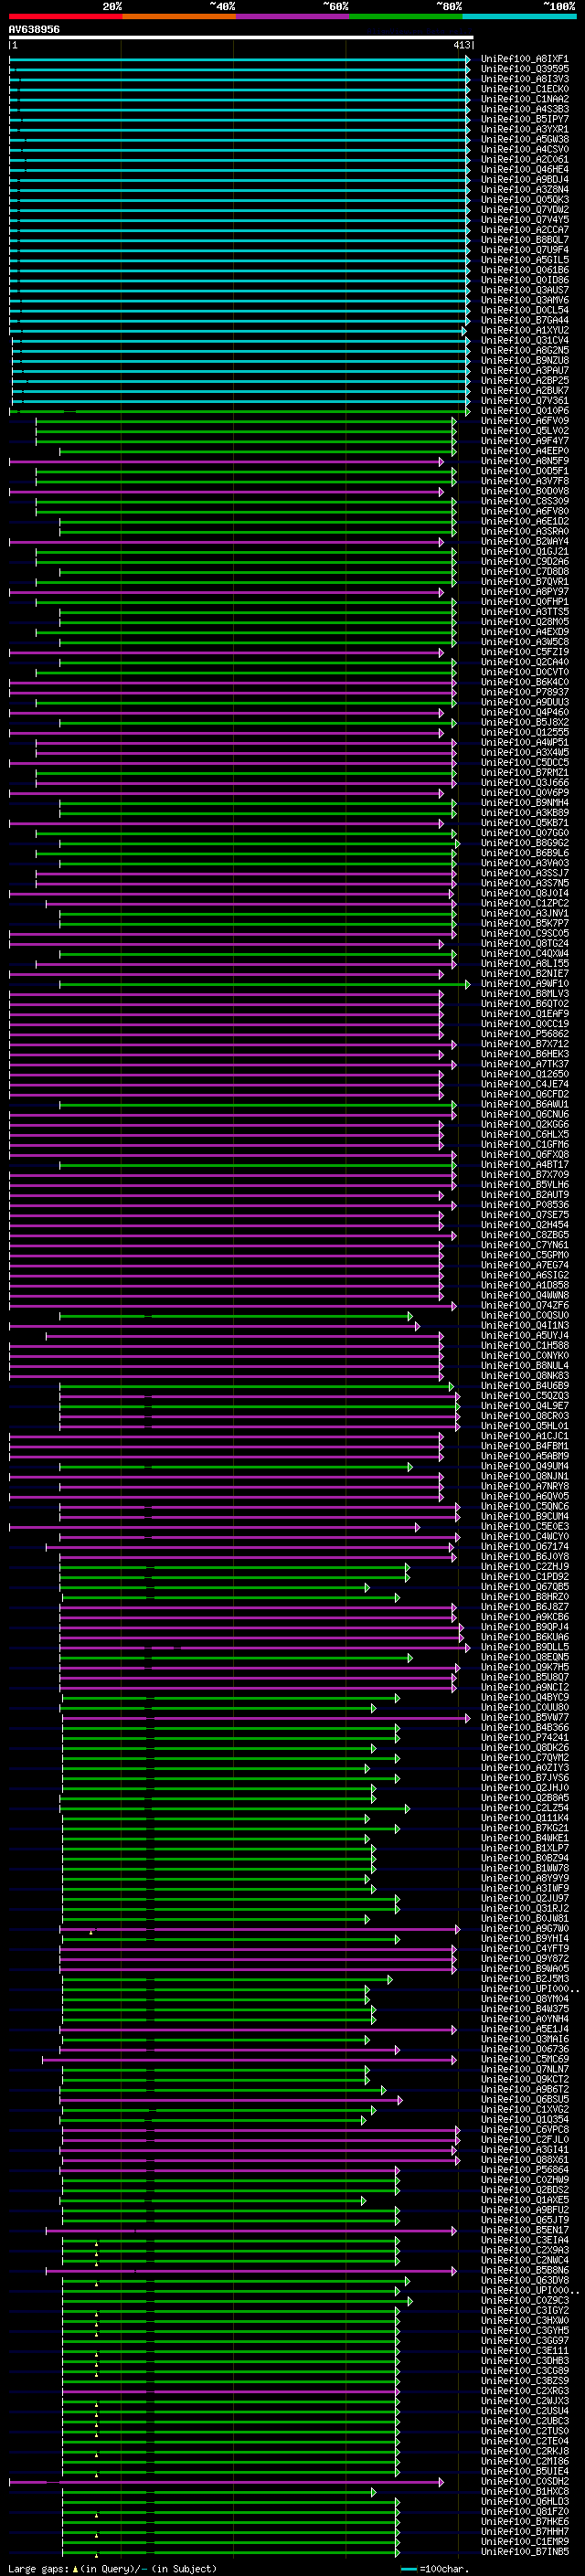Click the green ~80% legend segment
The height and width of the screenshot is (2576, 585).
pyautogui.click(x=406, y=17)
